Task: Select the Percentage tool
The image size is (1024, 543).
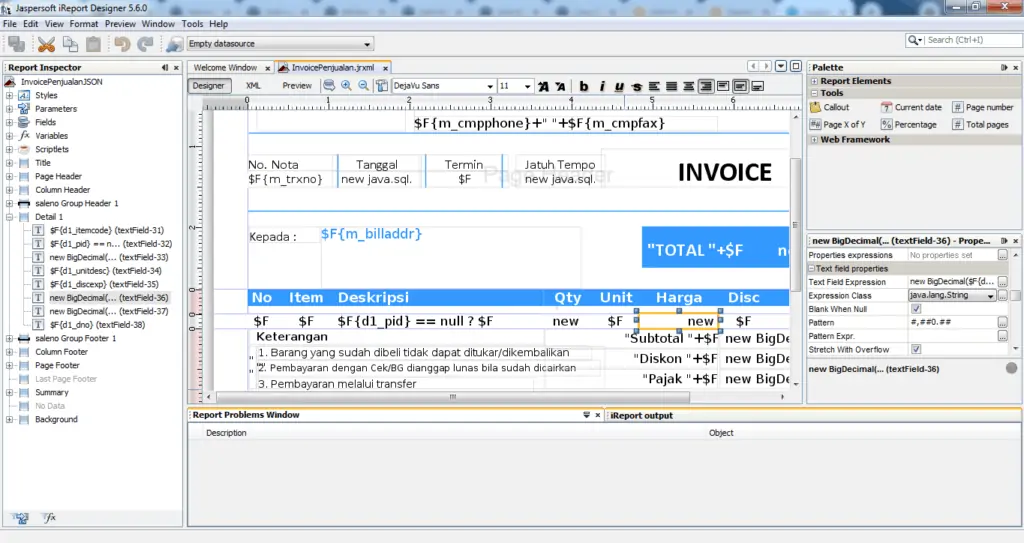Action: click(908, 124)
